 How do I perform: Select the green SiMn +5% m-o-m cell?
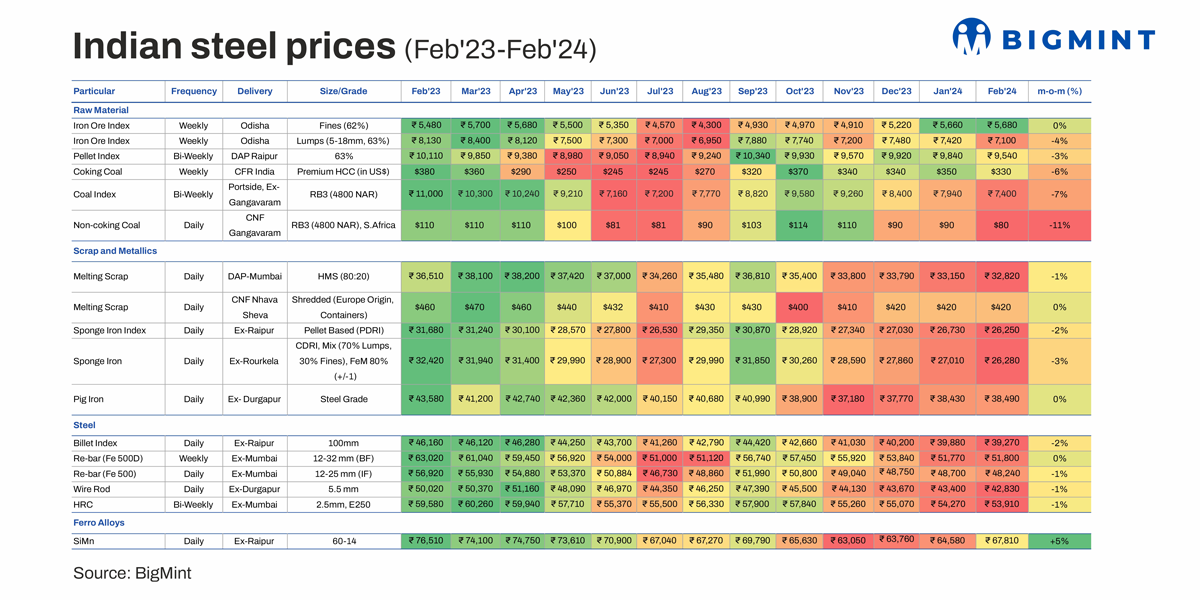(1059, 541)
